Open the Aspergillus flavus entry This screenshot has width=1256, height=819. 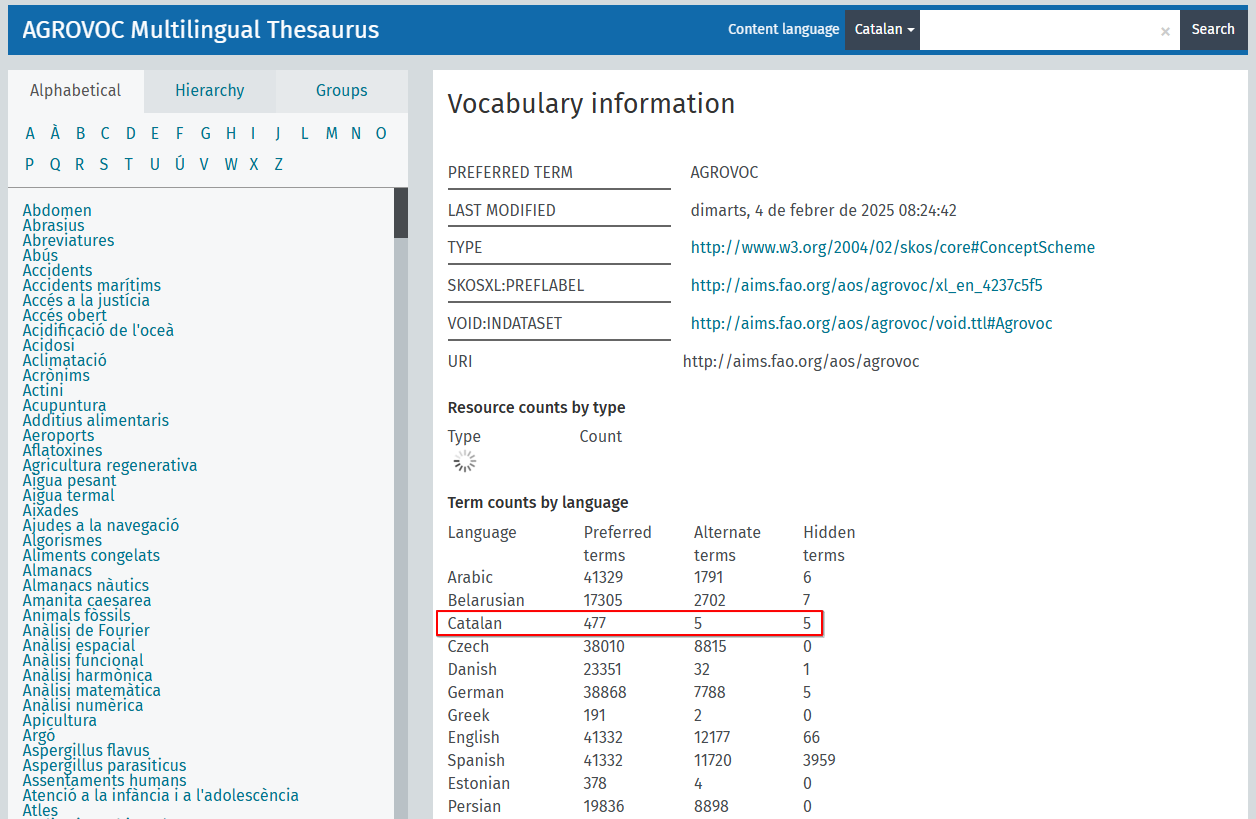(x=86, y=751)
